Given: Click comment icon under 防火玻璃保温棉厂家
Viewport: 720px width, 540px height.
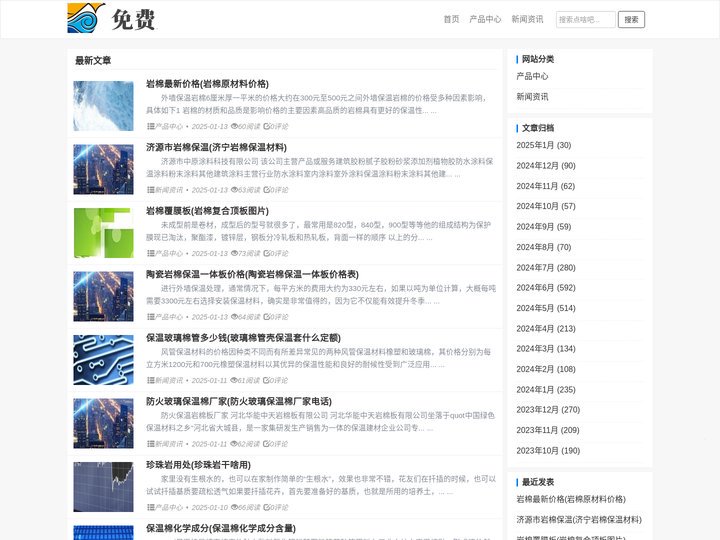Looking at the screenshot, I should (x=266, y=444).
